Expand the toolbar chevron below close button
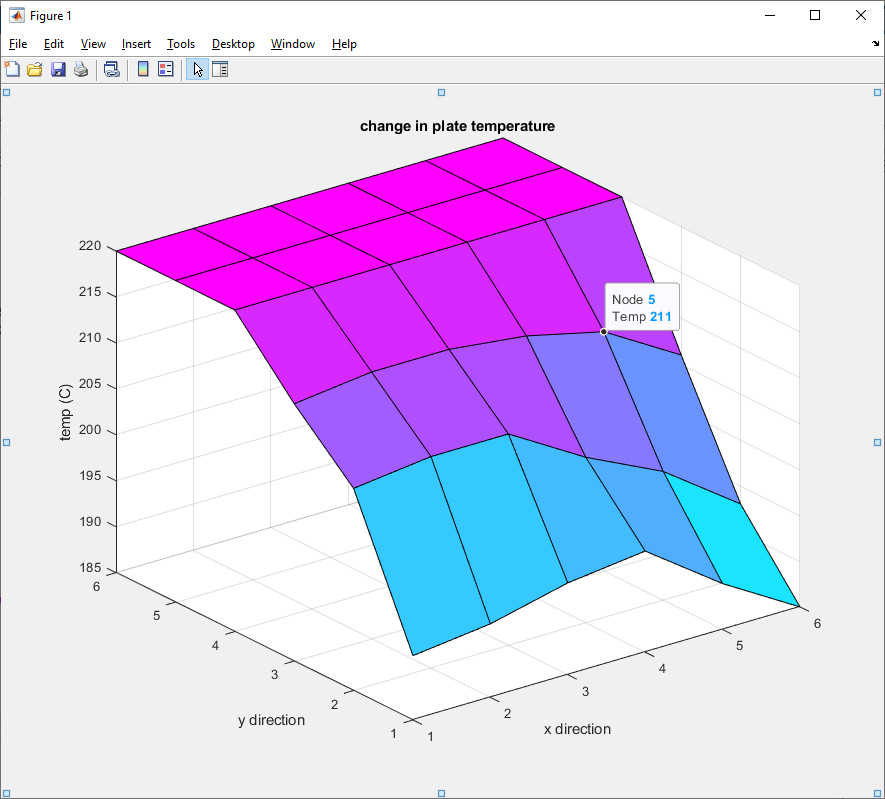 tap(875, 44)
